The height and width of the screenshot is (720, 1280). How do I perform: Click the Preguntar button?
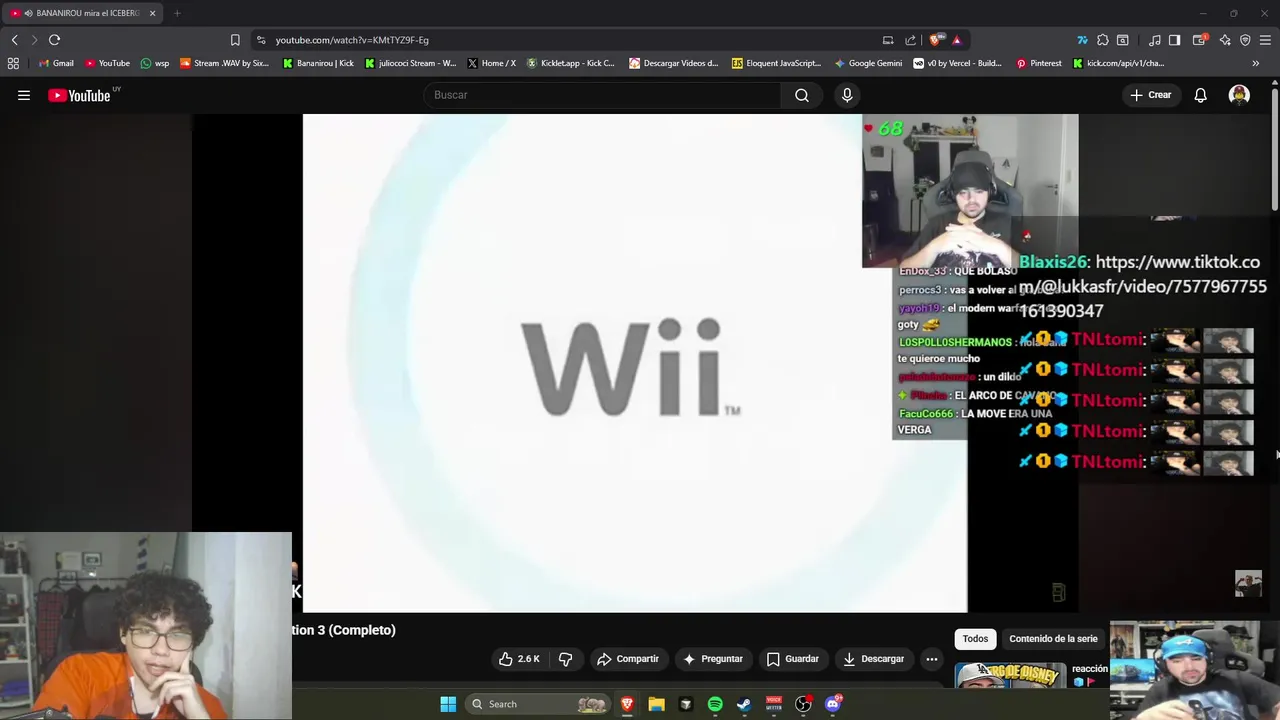coord(713,659)
